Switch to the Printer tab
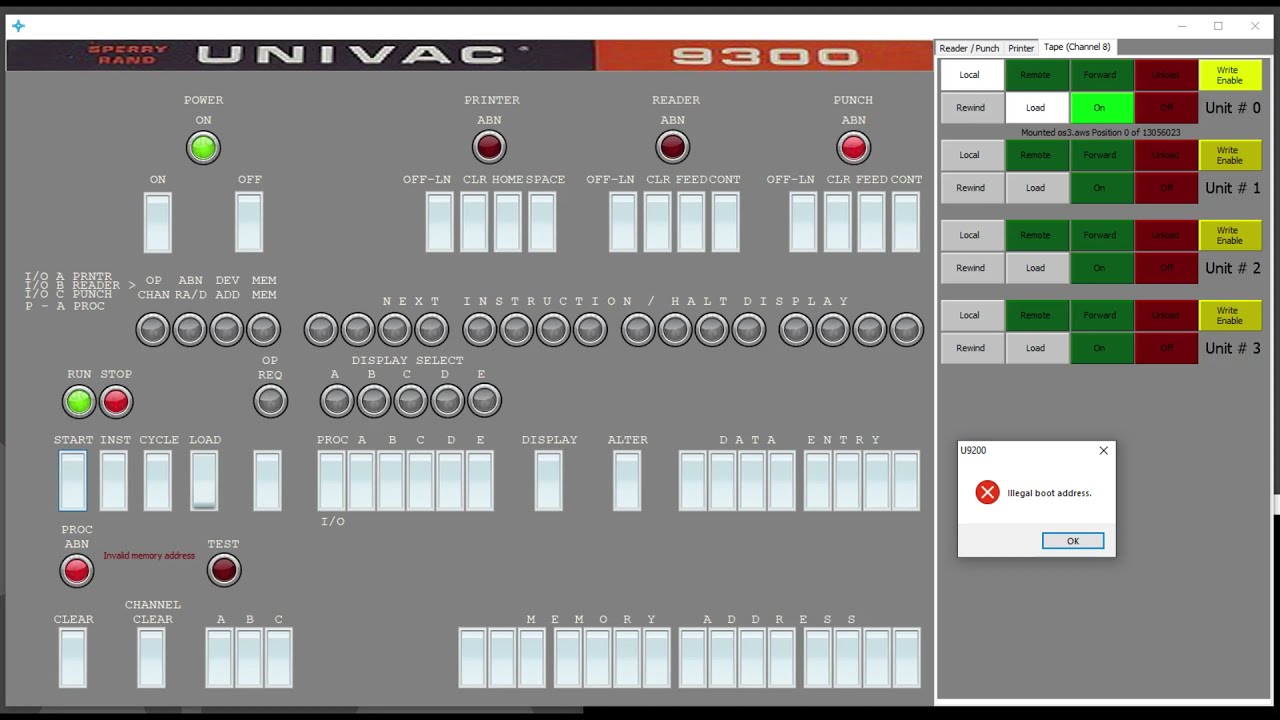The height and width of the screenshot is (720, 1280). pyautogui.click(x=1021, y=48)
